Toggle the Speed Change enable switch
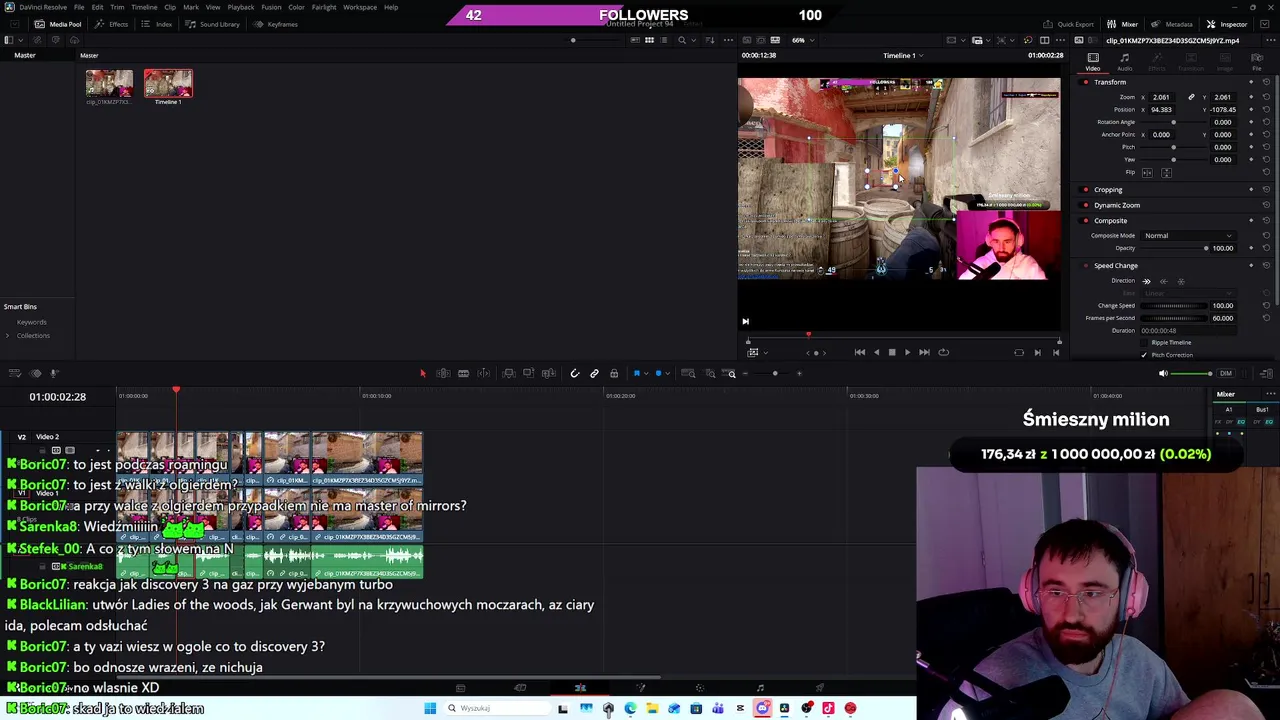1280x720 pixels. (x=1085, y=266)
